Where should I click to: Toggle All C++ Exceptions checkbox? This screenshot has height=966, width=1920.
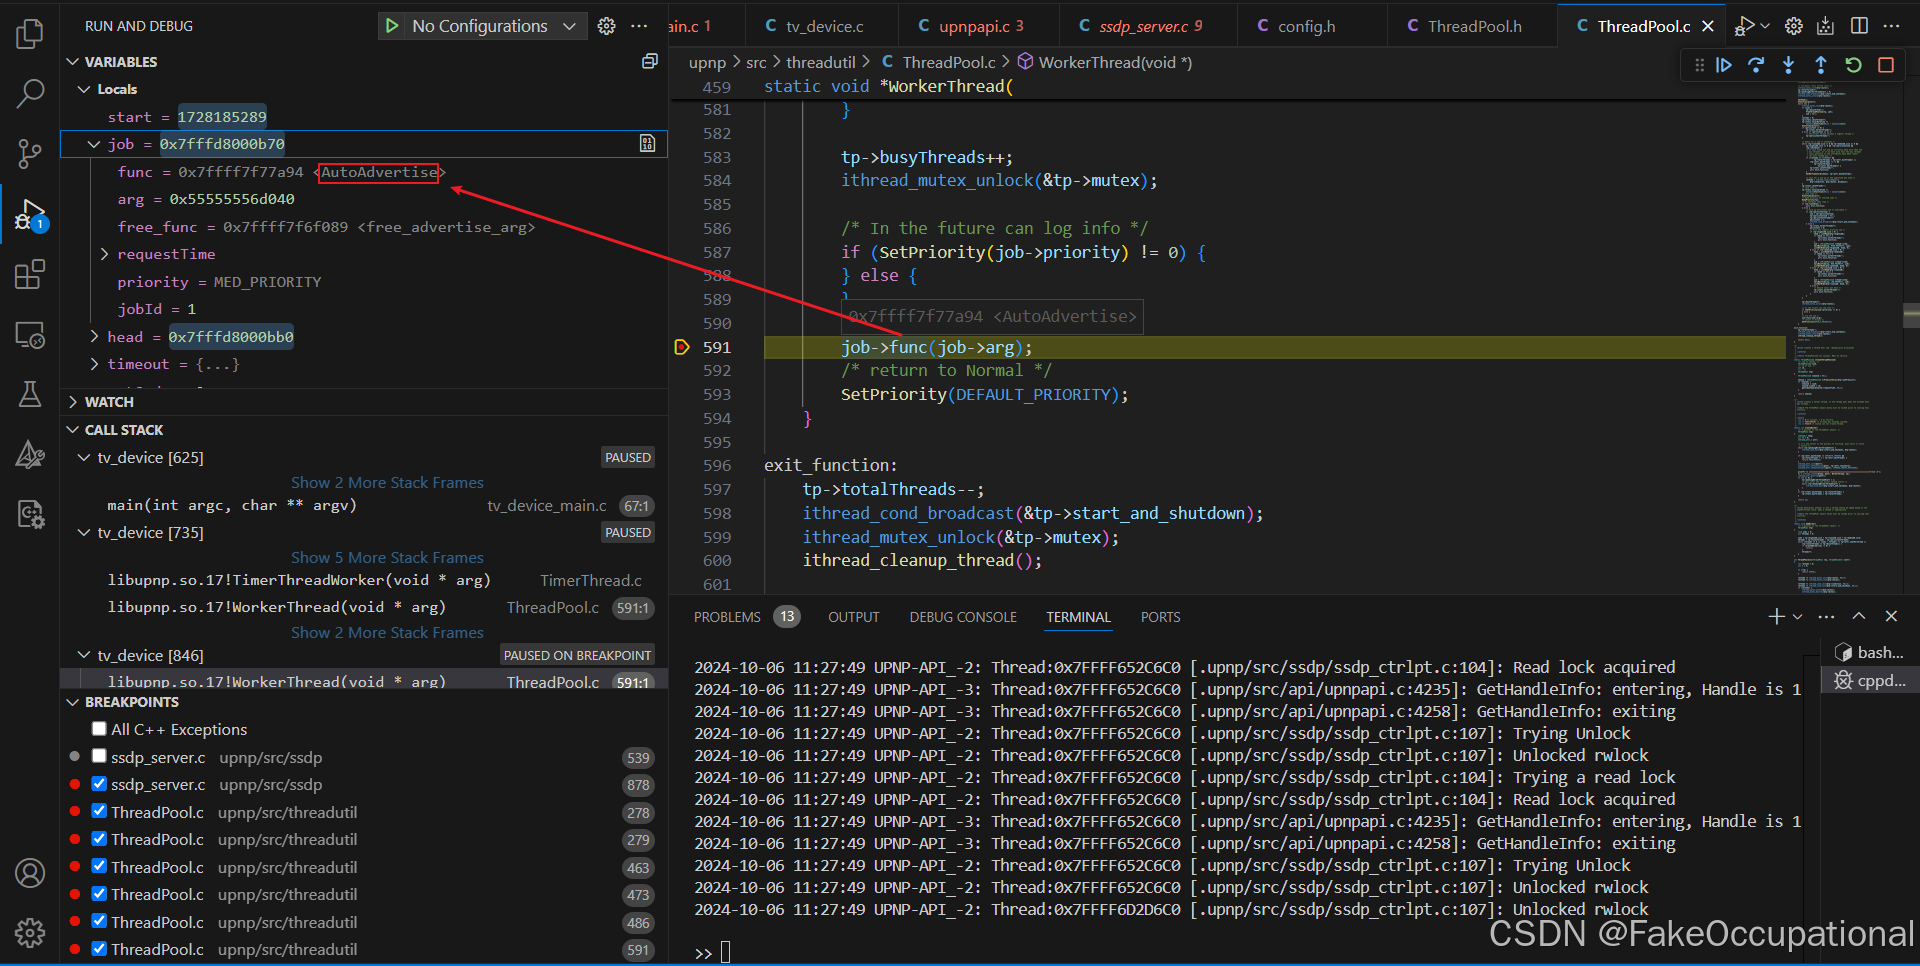coord(99,729)
